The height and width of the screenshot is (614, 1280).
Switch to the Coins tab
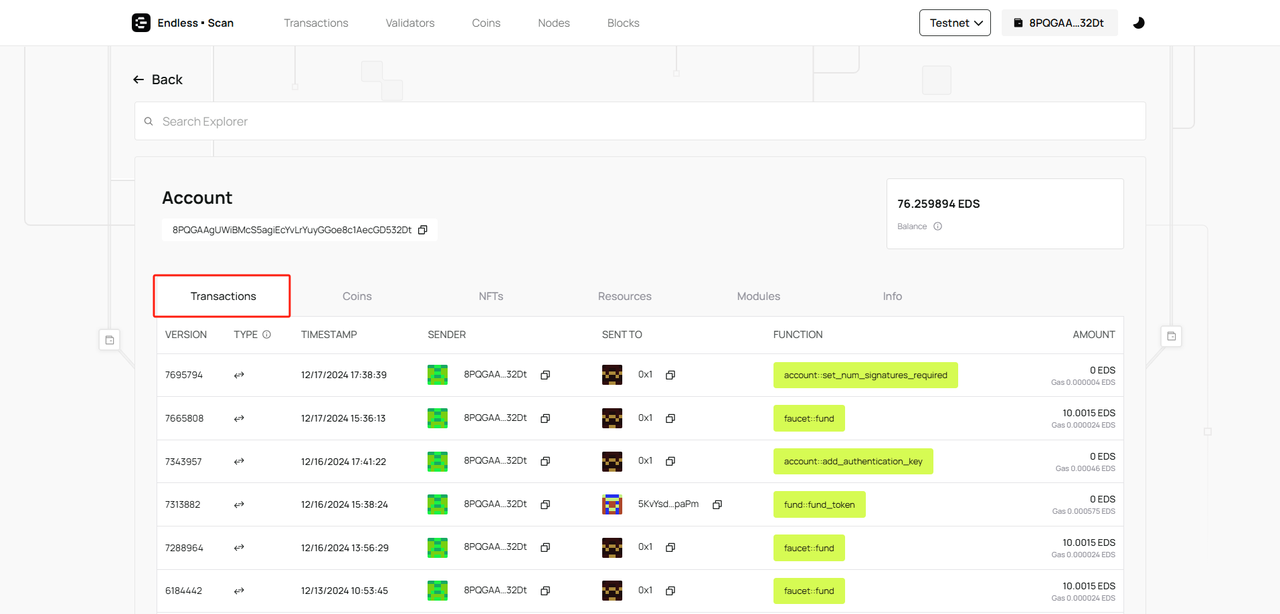tap(357, 296)
